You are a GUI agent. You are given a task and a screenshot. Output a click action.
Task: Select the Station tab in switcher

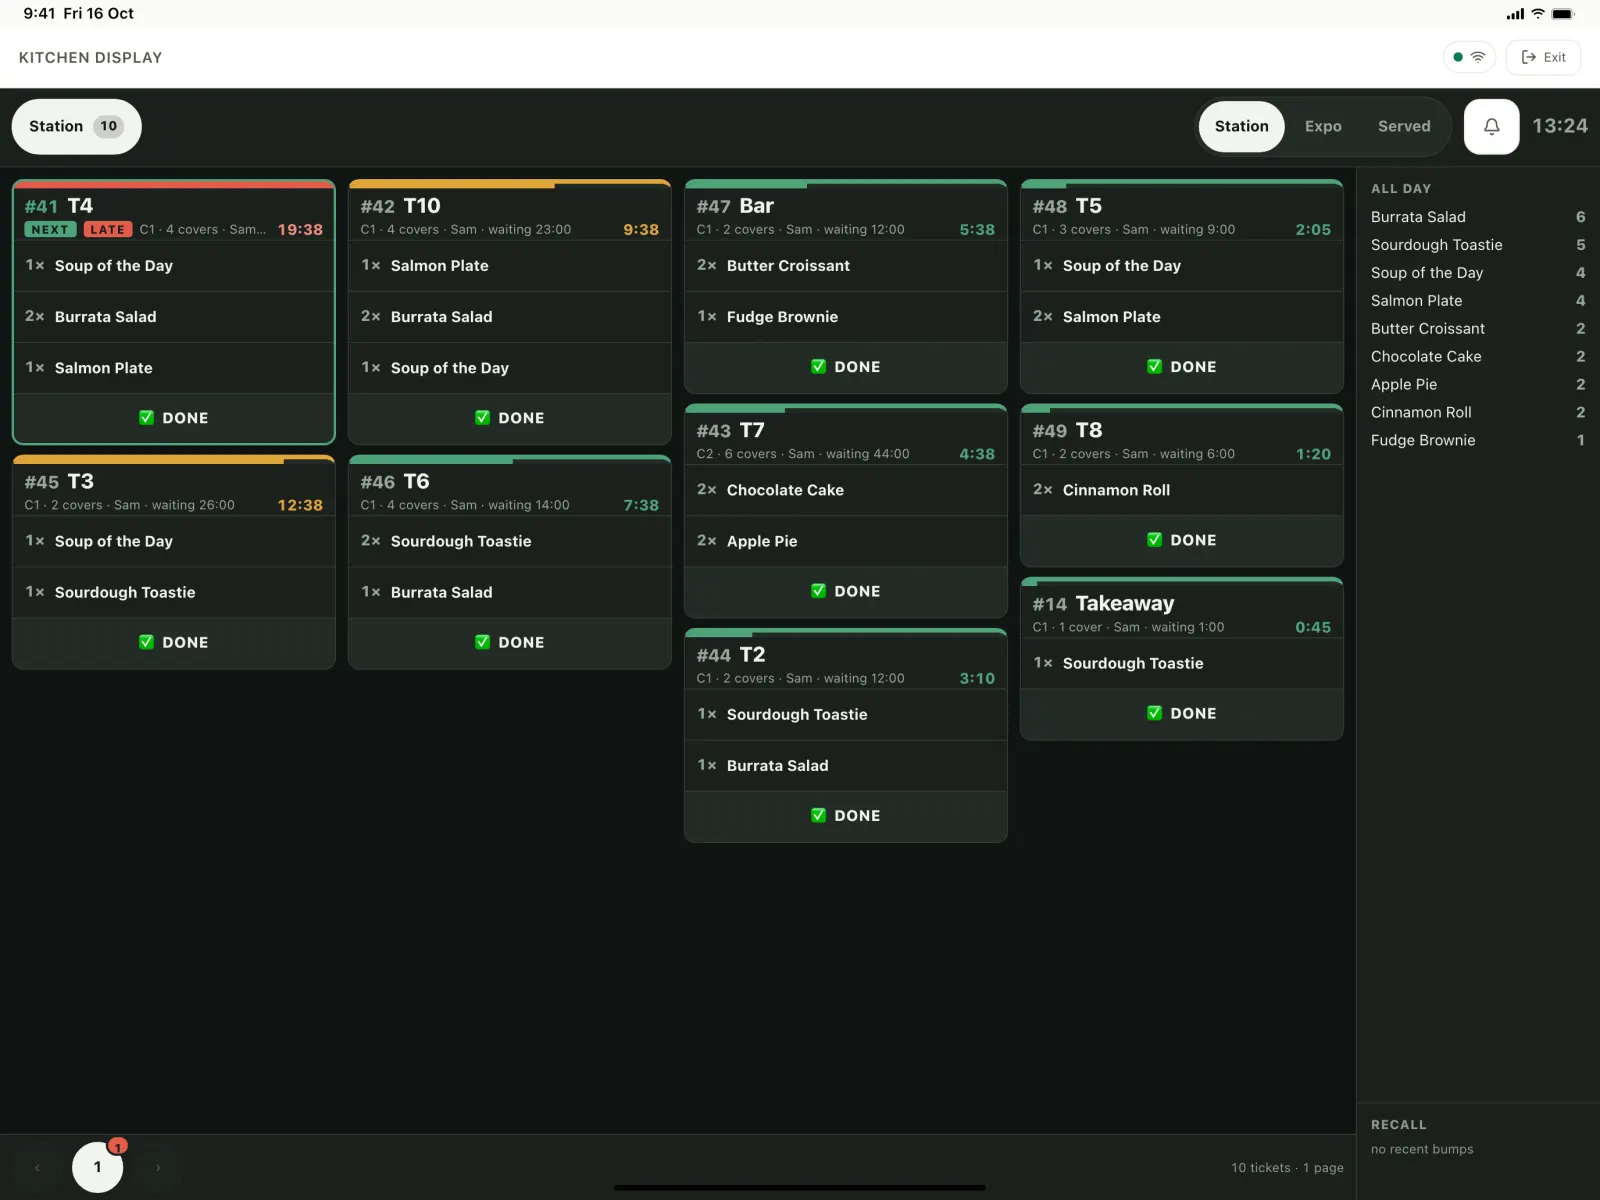pyautogui.click(x=1241, y=126)
